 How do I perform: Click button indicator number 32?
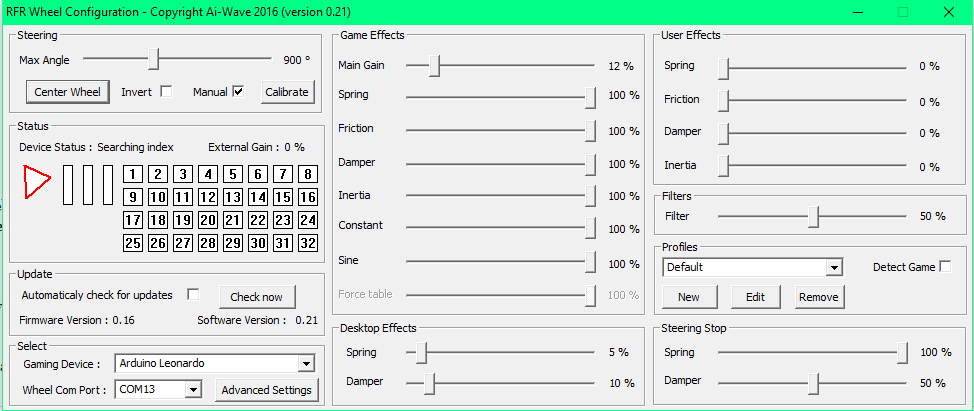307,243
